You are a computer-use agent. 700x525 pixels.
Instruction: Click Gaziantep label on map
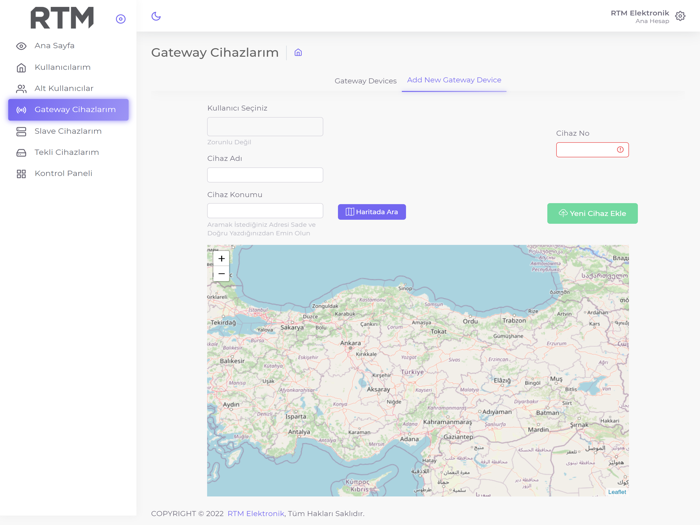tap(458, 437)
